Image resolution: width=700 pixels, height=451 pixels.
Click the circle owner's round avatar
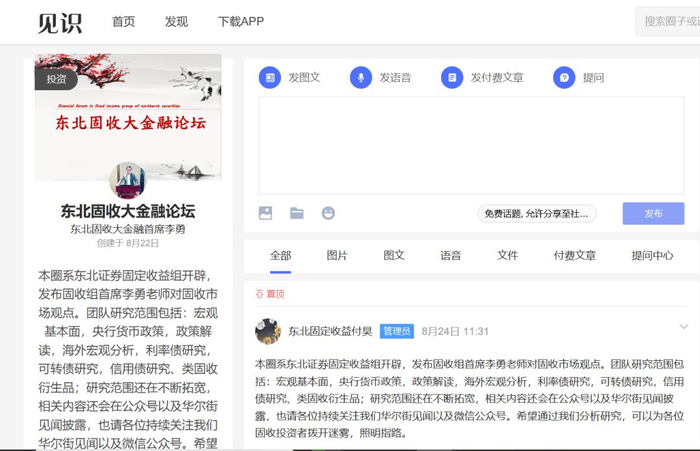[x=128, y=180]
